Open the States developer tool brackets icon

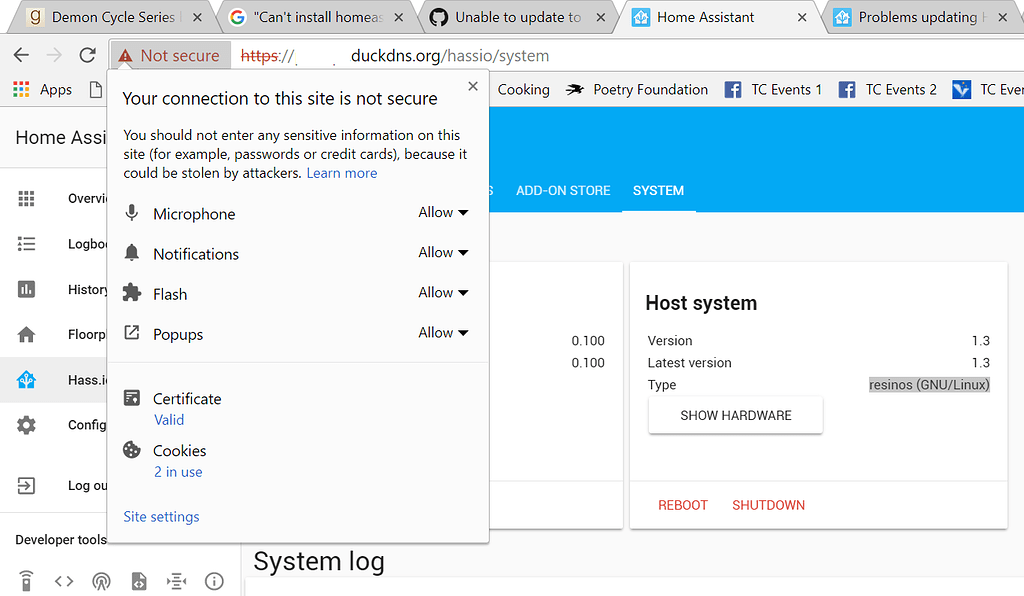tap(64, 581)
